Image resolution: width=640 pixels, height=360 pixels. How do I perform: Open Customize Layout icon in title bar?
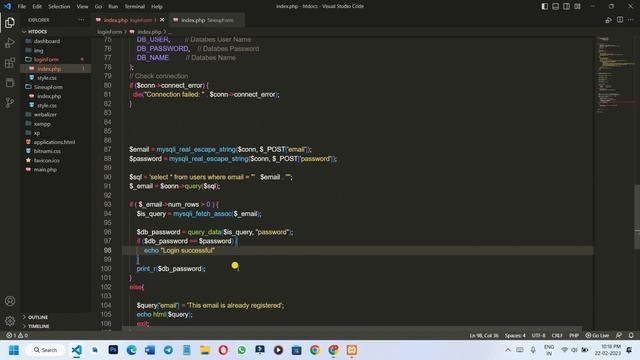point(577,6)
